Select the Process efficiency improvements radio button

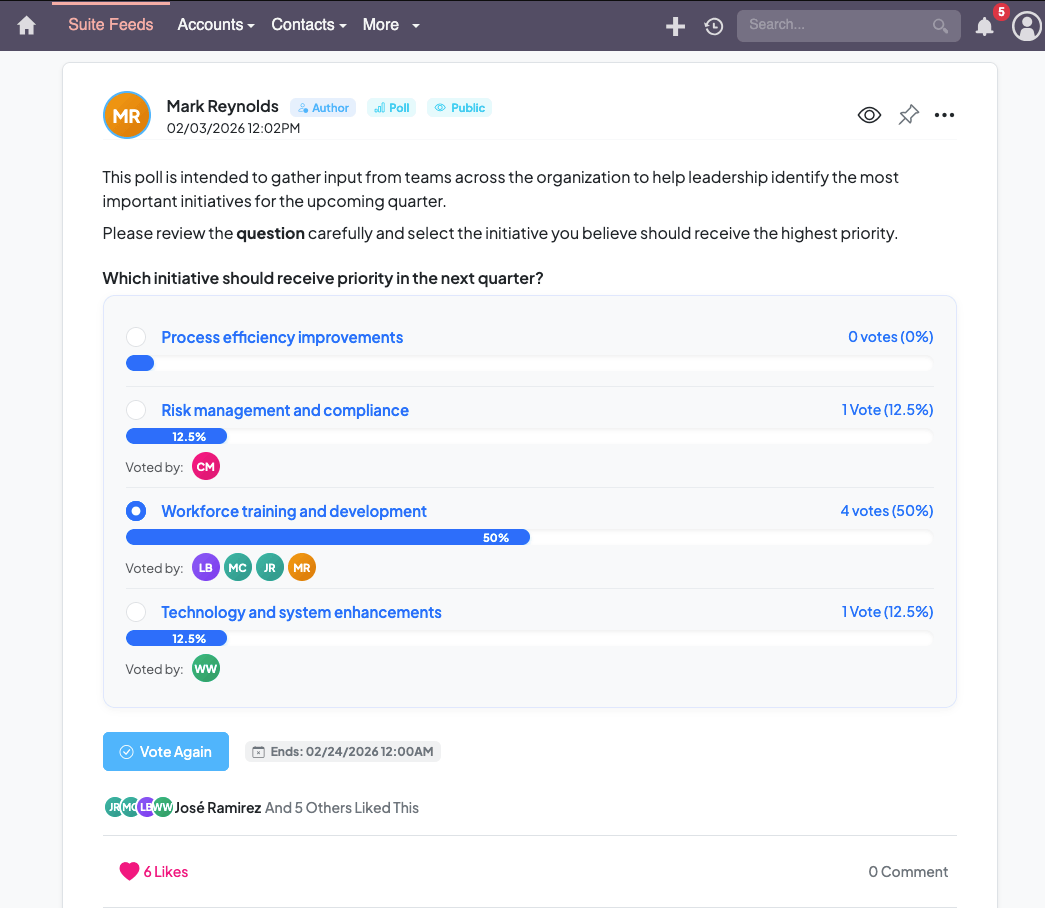click(x=135, y=337)
